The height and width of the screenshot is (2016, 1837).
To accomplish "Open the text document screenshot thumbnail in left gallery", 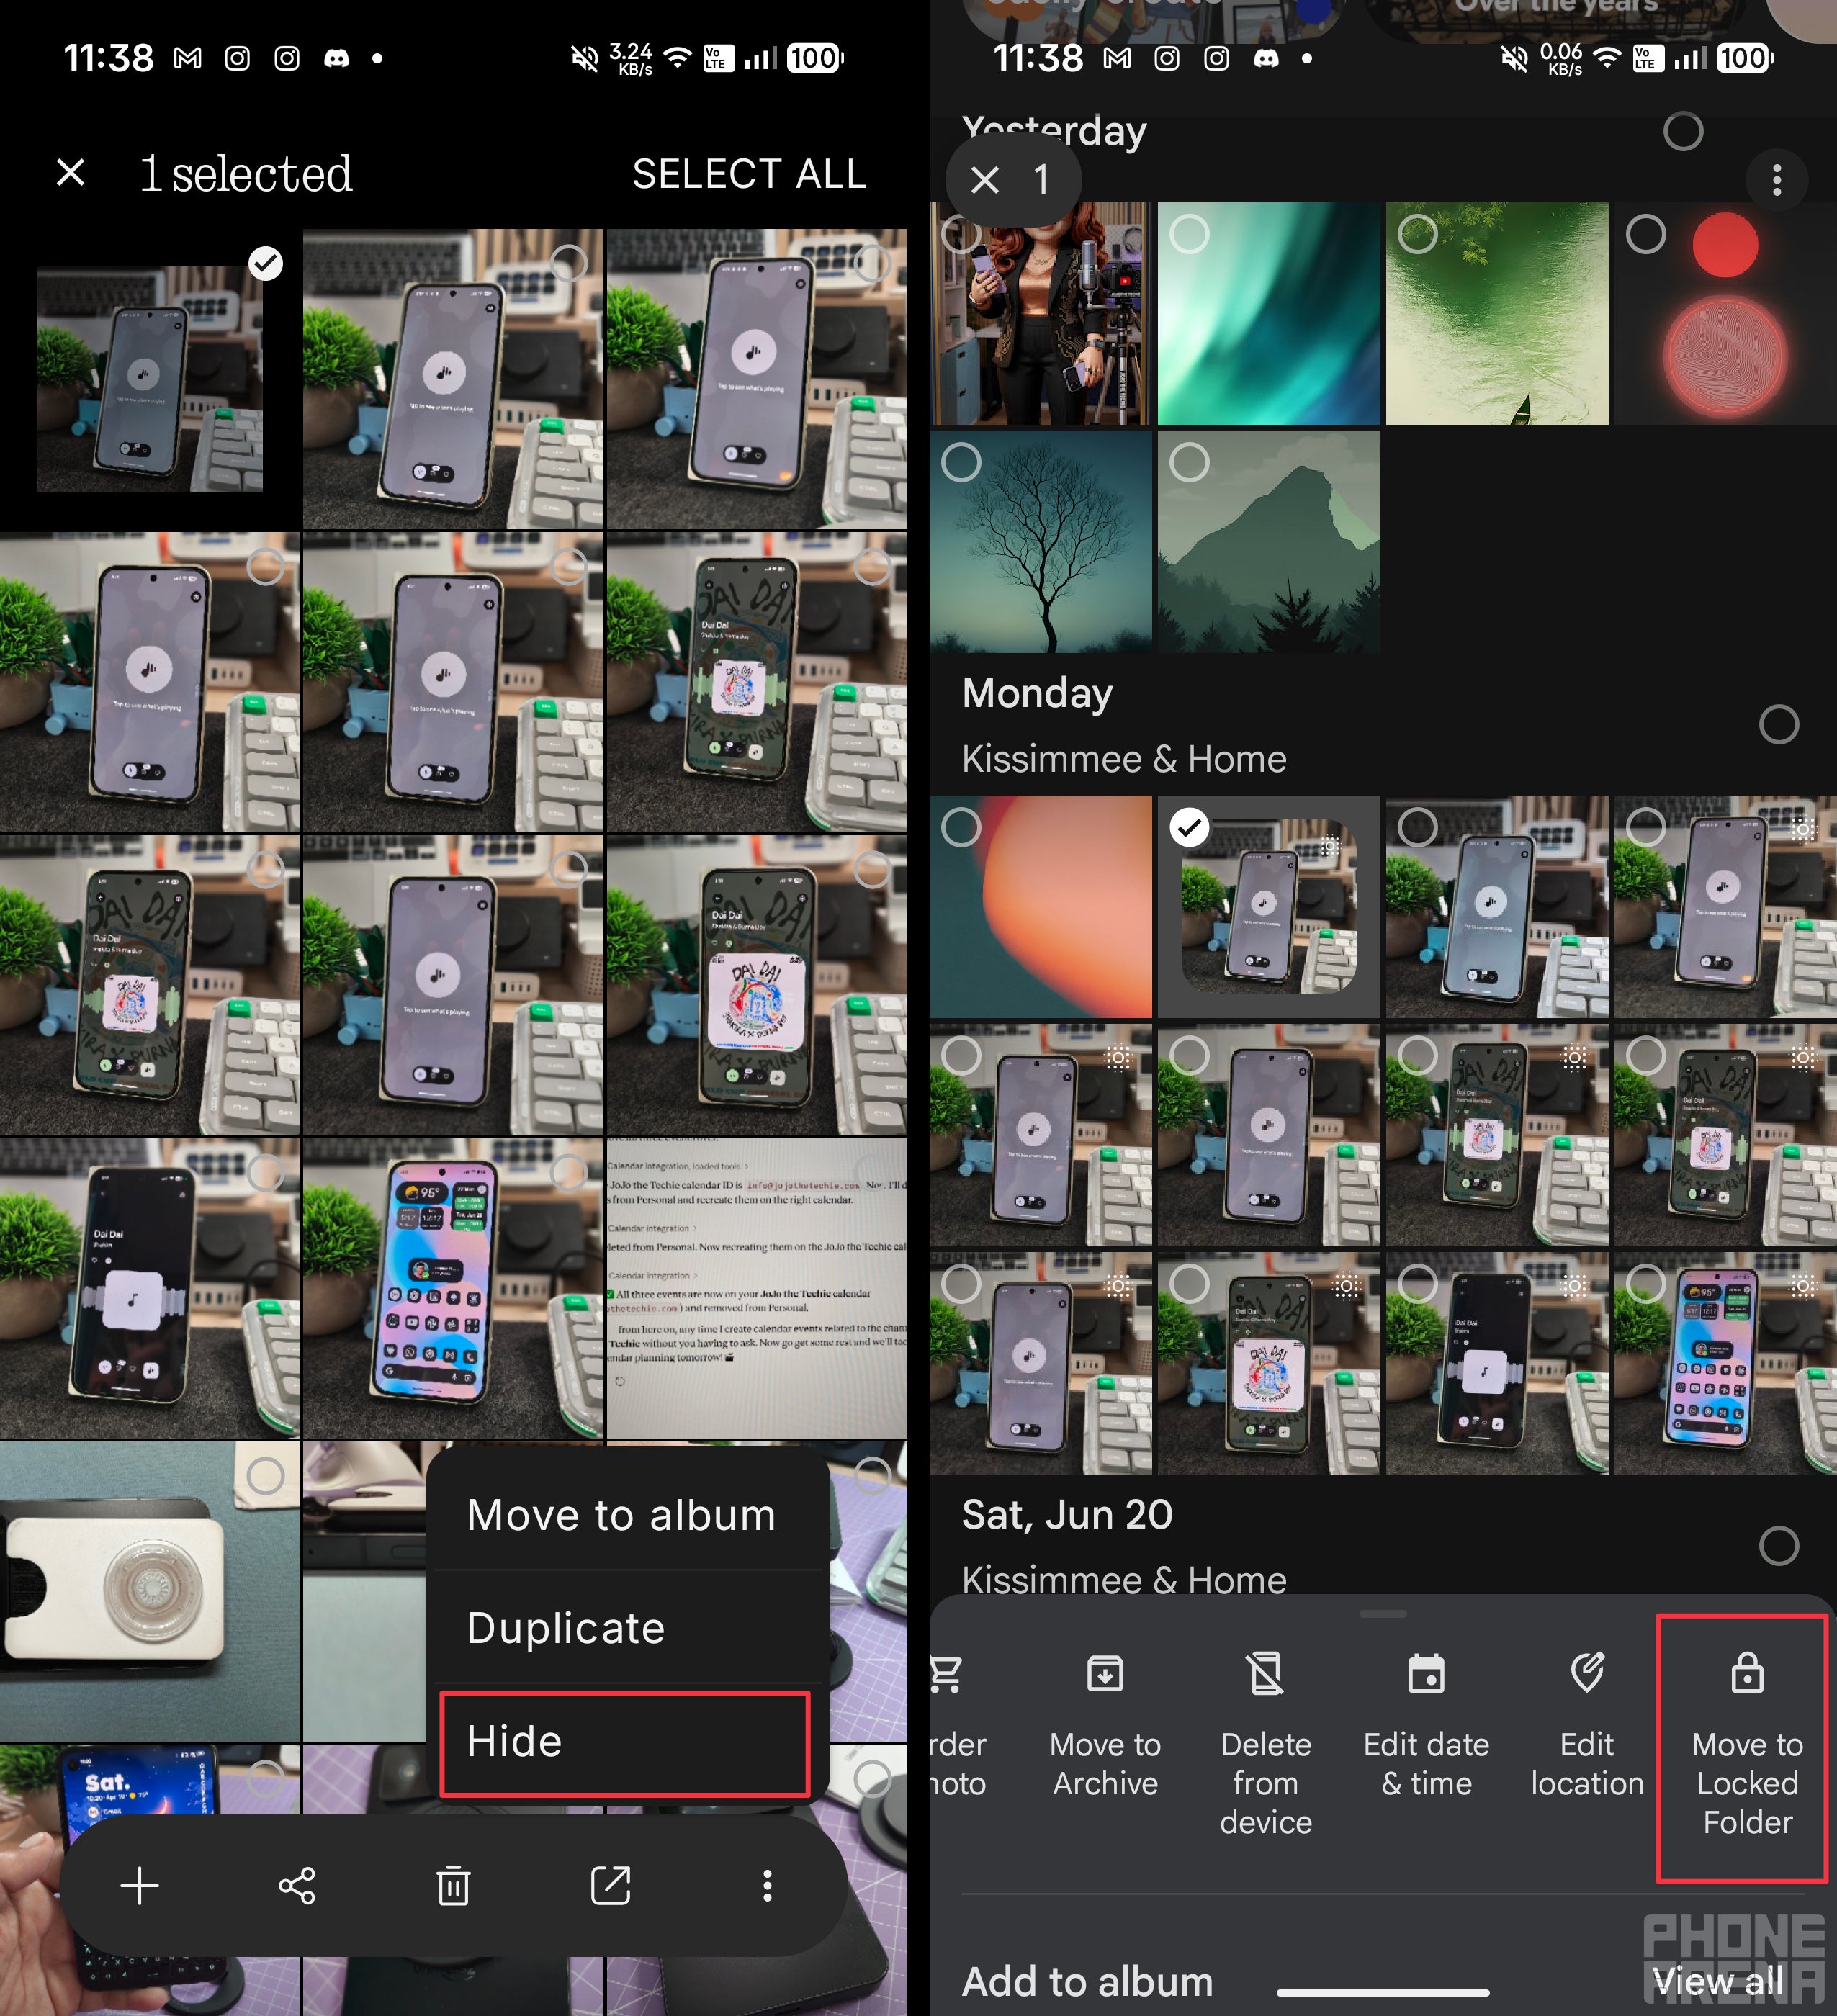I will click(757, 1288).
